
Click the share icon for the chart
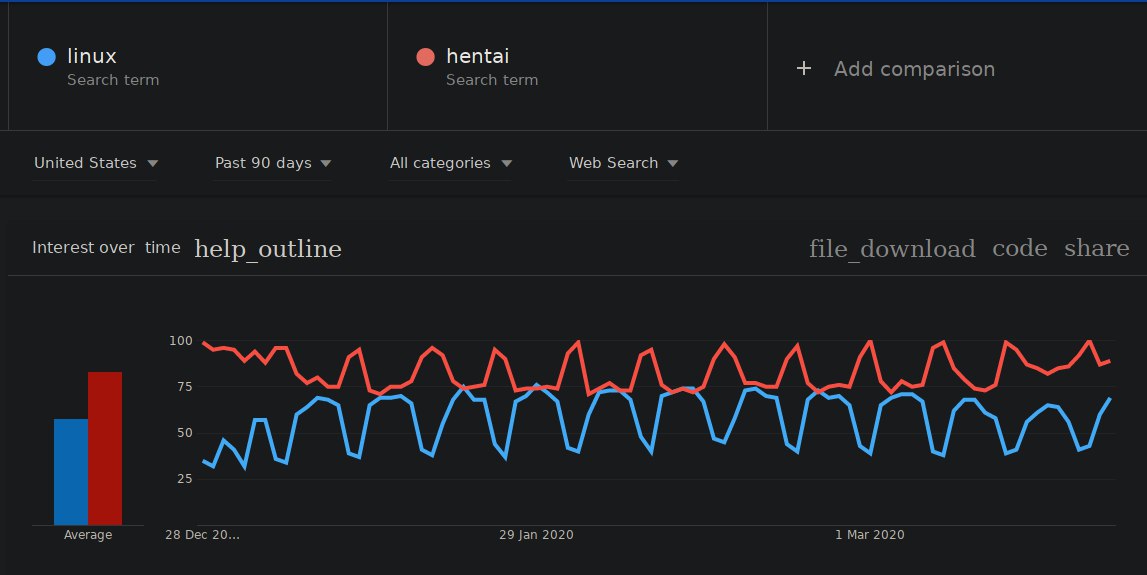pos(1097,248)
